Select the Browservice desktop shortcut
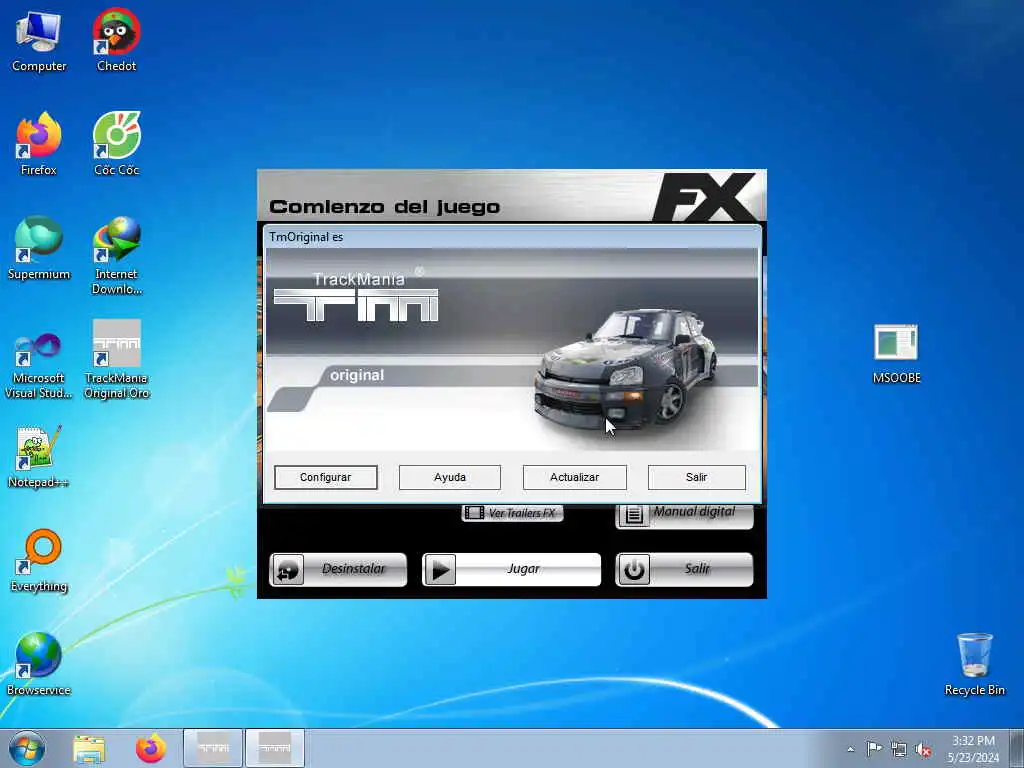 coord(39,665)
